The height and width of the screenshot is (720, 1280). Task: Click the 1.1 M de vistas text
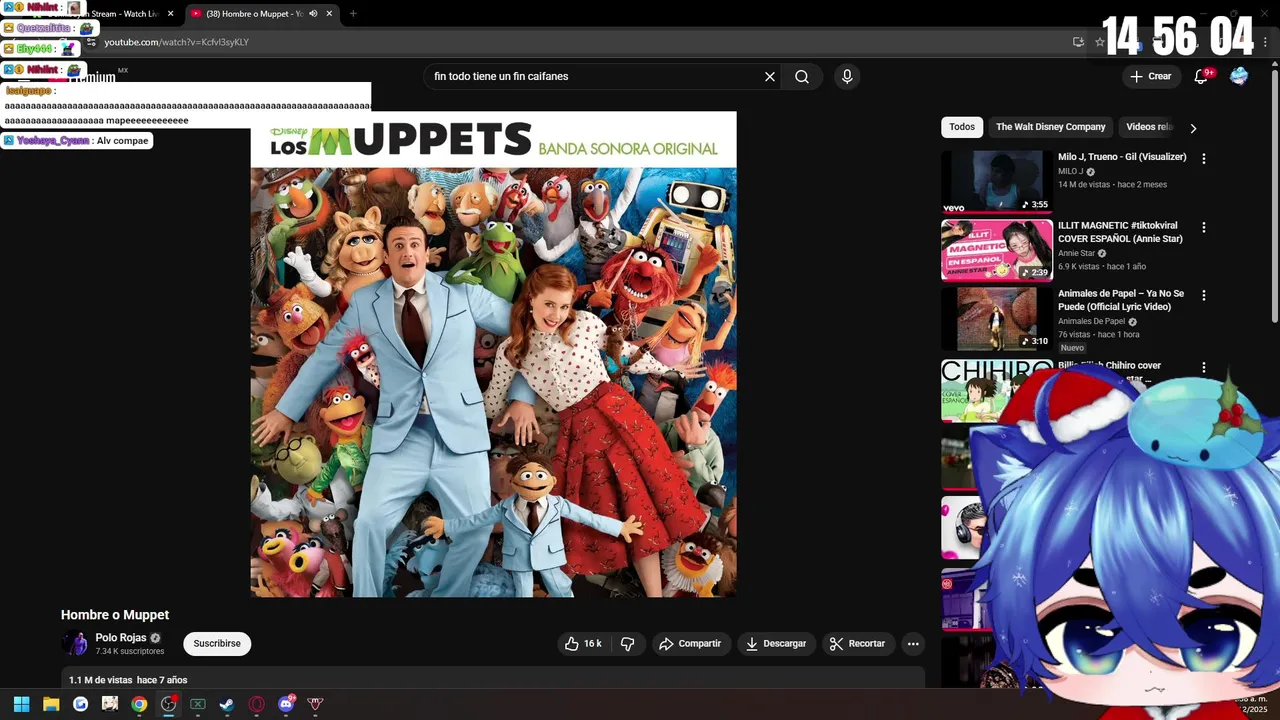coord(100,680)
